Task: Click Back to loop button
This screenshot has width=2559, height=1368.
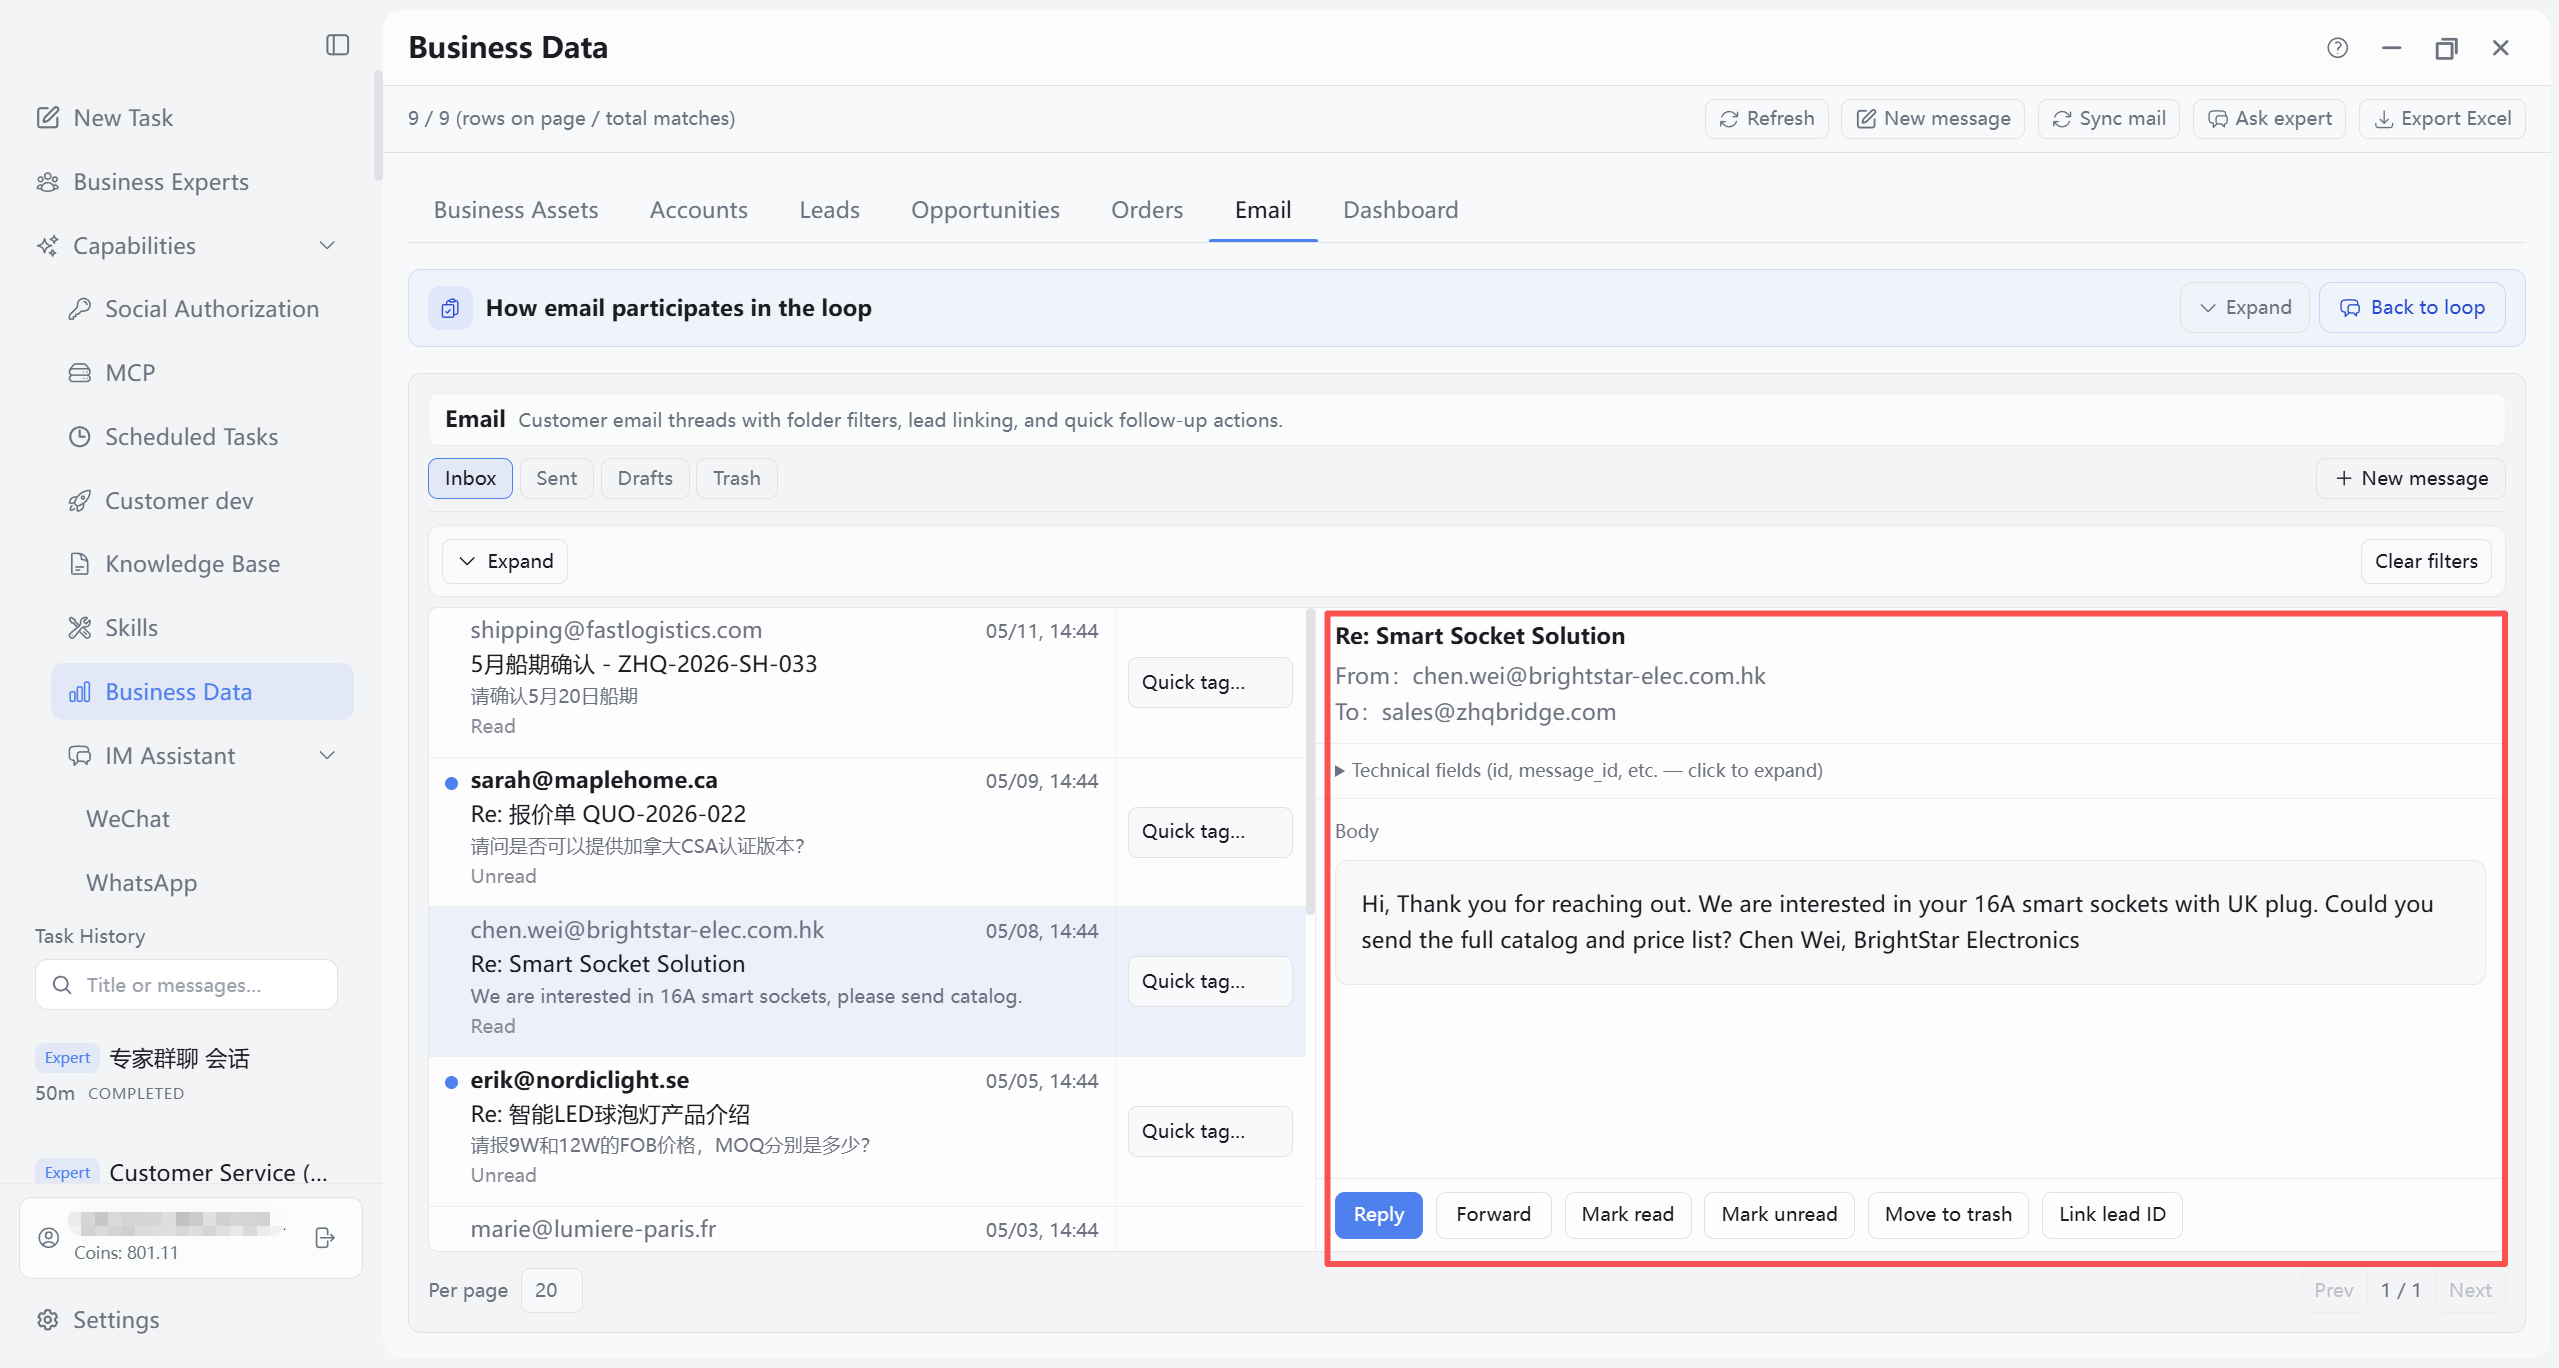Action: pyautogui.click(x=2412, y=308)
